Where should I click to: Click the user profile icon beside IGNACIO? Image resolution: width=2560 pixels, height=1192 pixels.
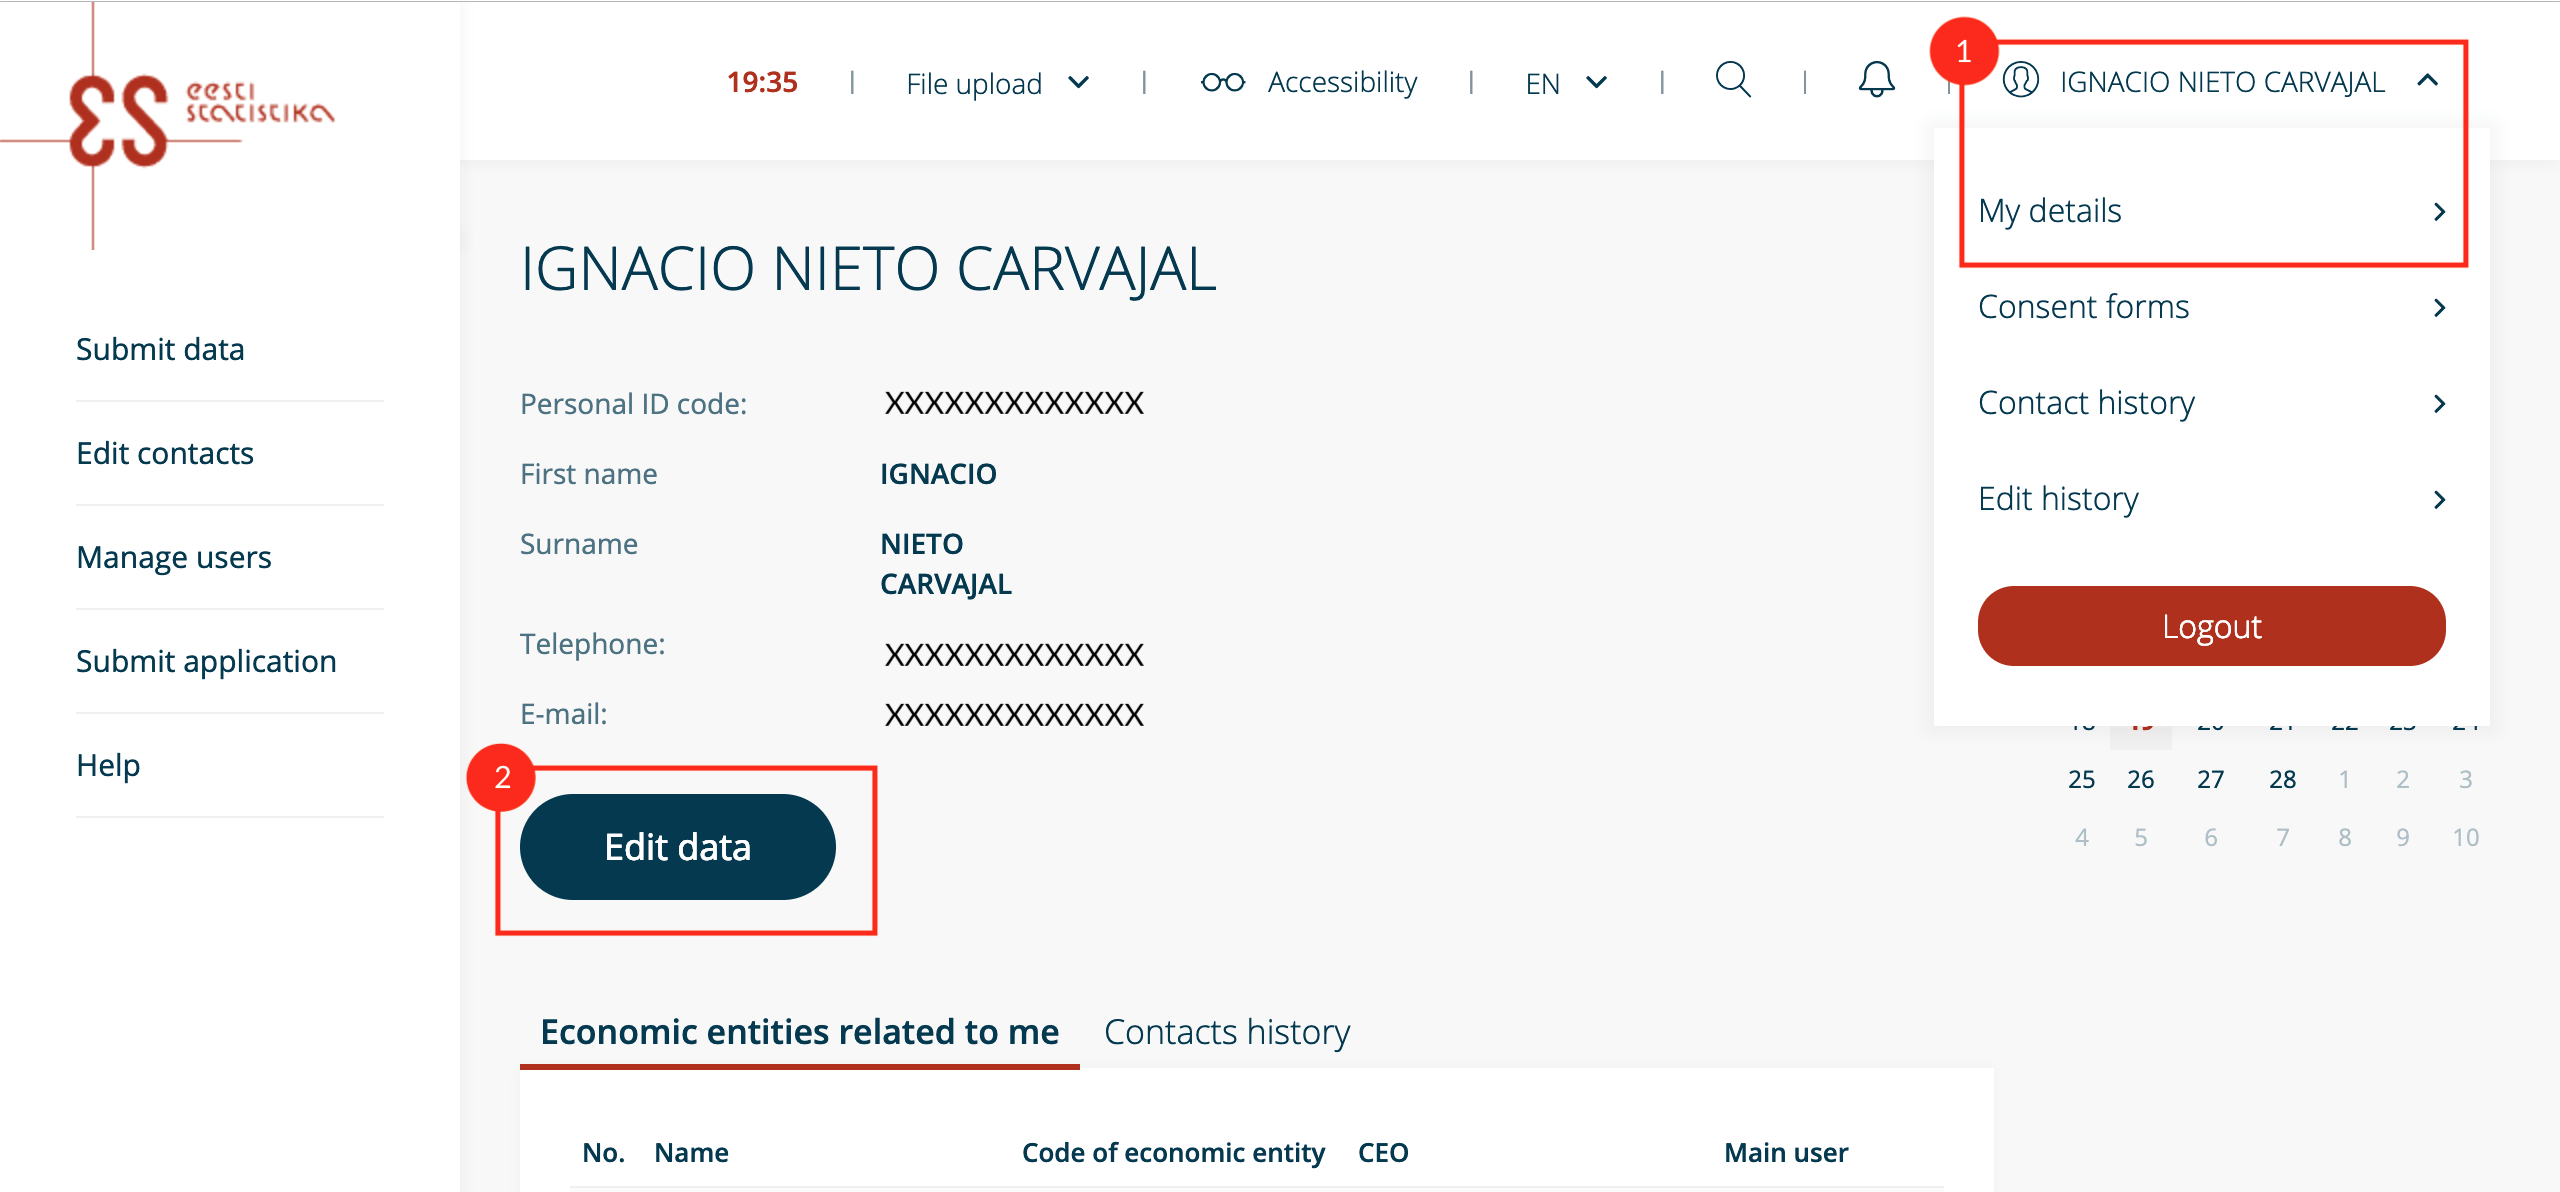pyautogui.click(x=2019, y=81)
